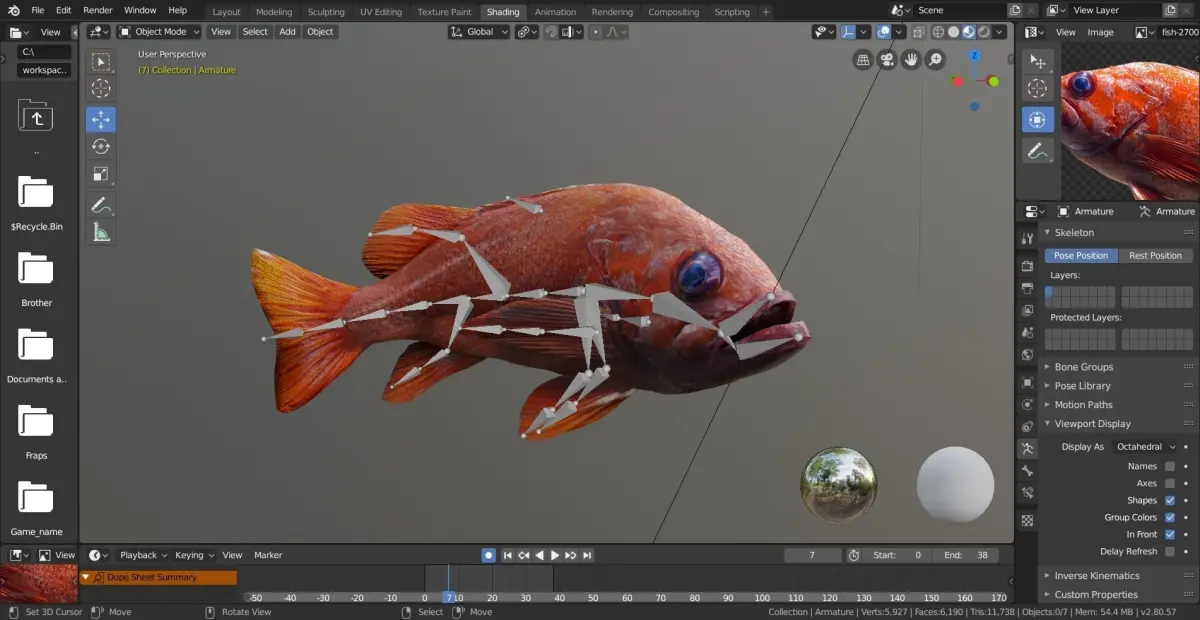Open Render properties tab

[1027, 266]
